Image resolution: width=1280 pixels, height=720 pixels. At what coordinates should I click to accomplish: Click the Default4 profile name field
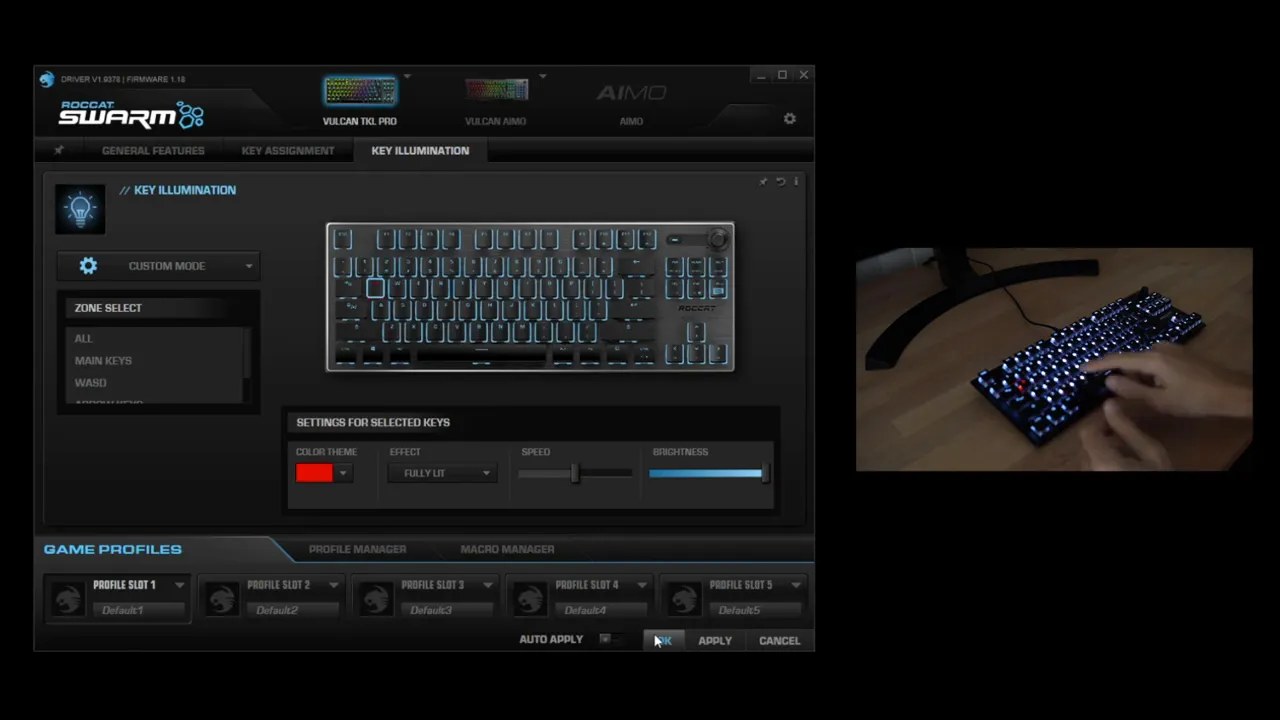pyautogui.click(x=601, y=610)
